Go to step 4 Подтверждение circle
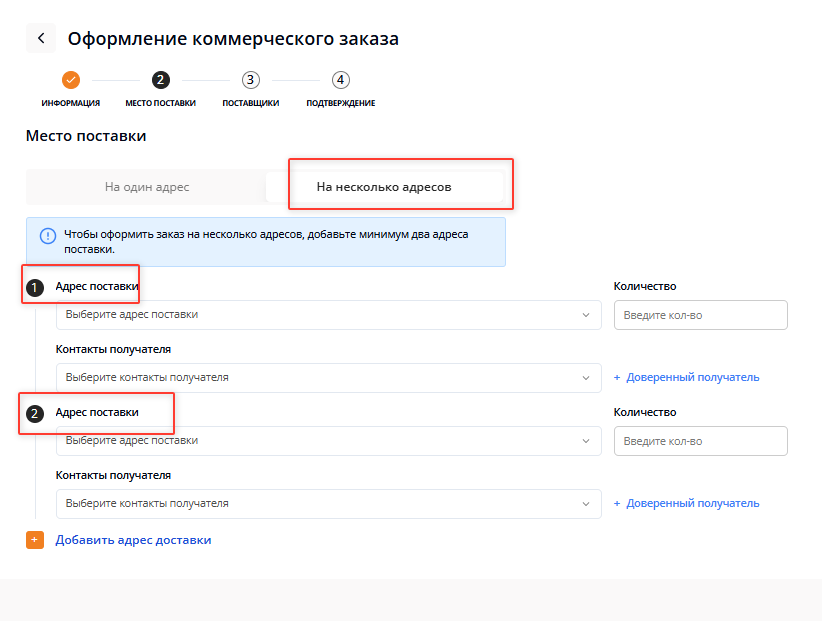This screenshot has width=822, height=623. (341, 80)
